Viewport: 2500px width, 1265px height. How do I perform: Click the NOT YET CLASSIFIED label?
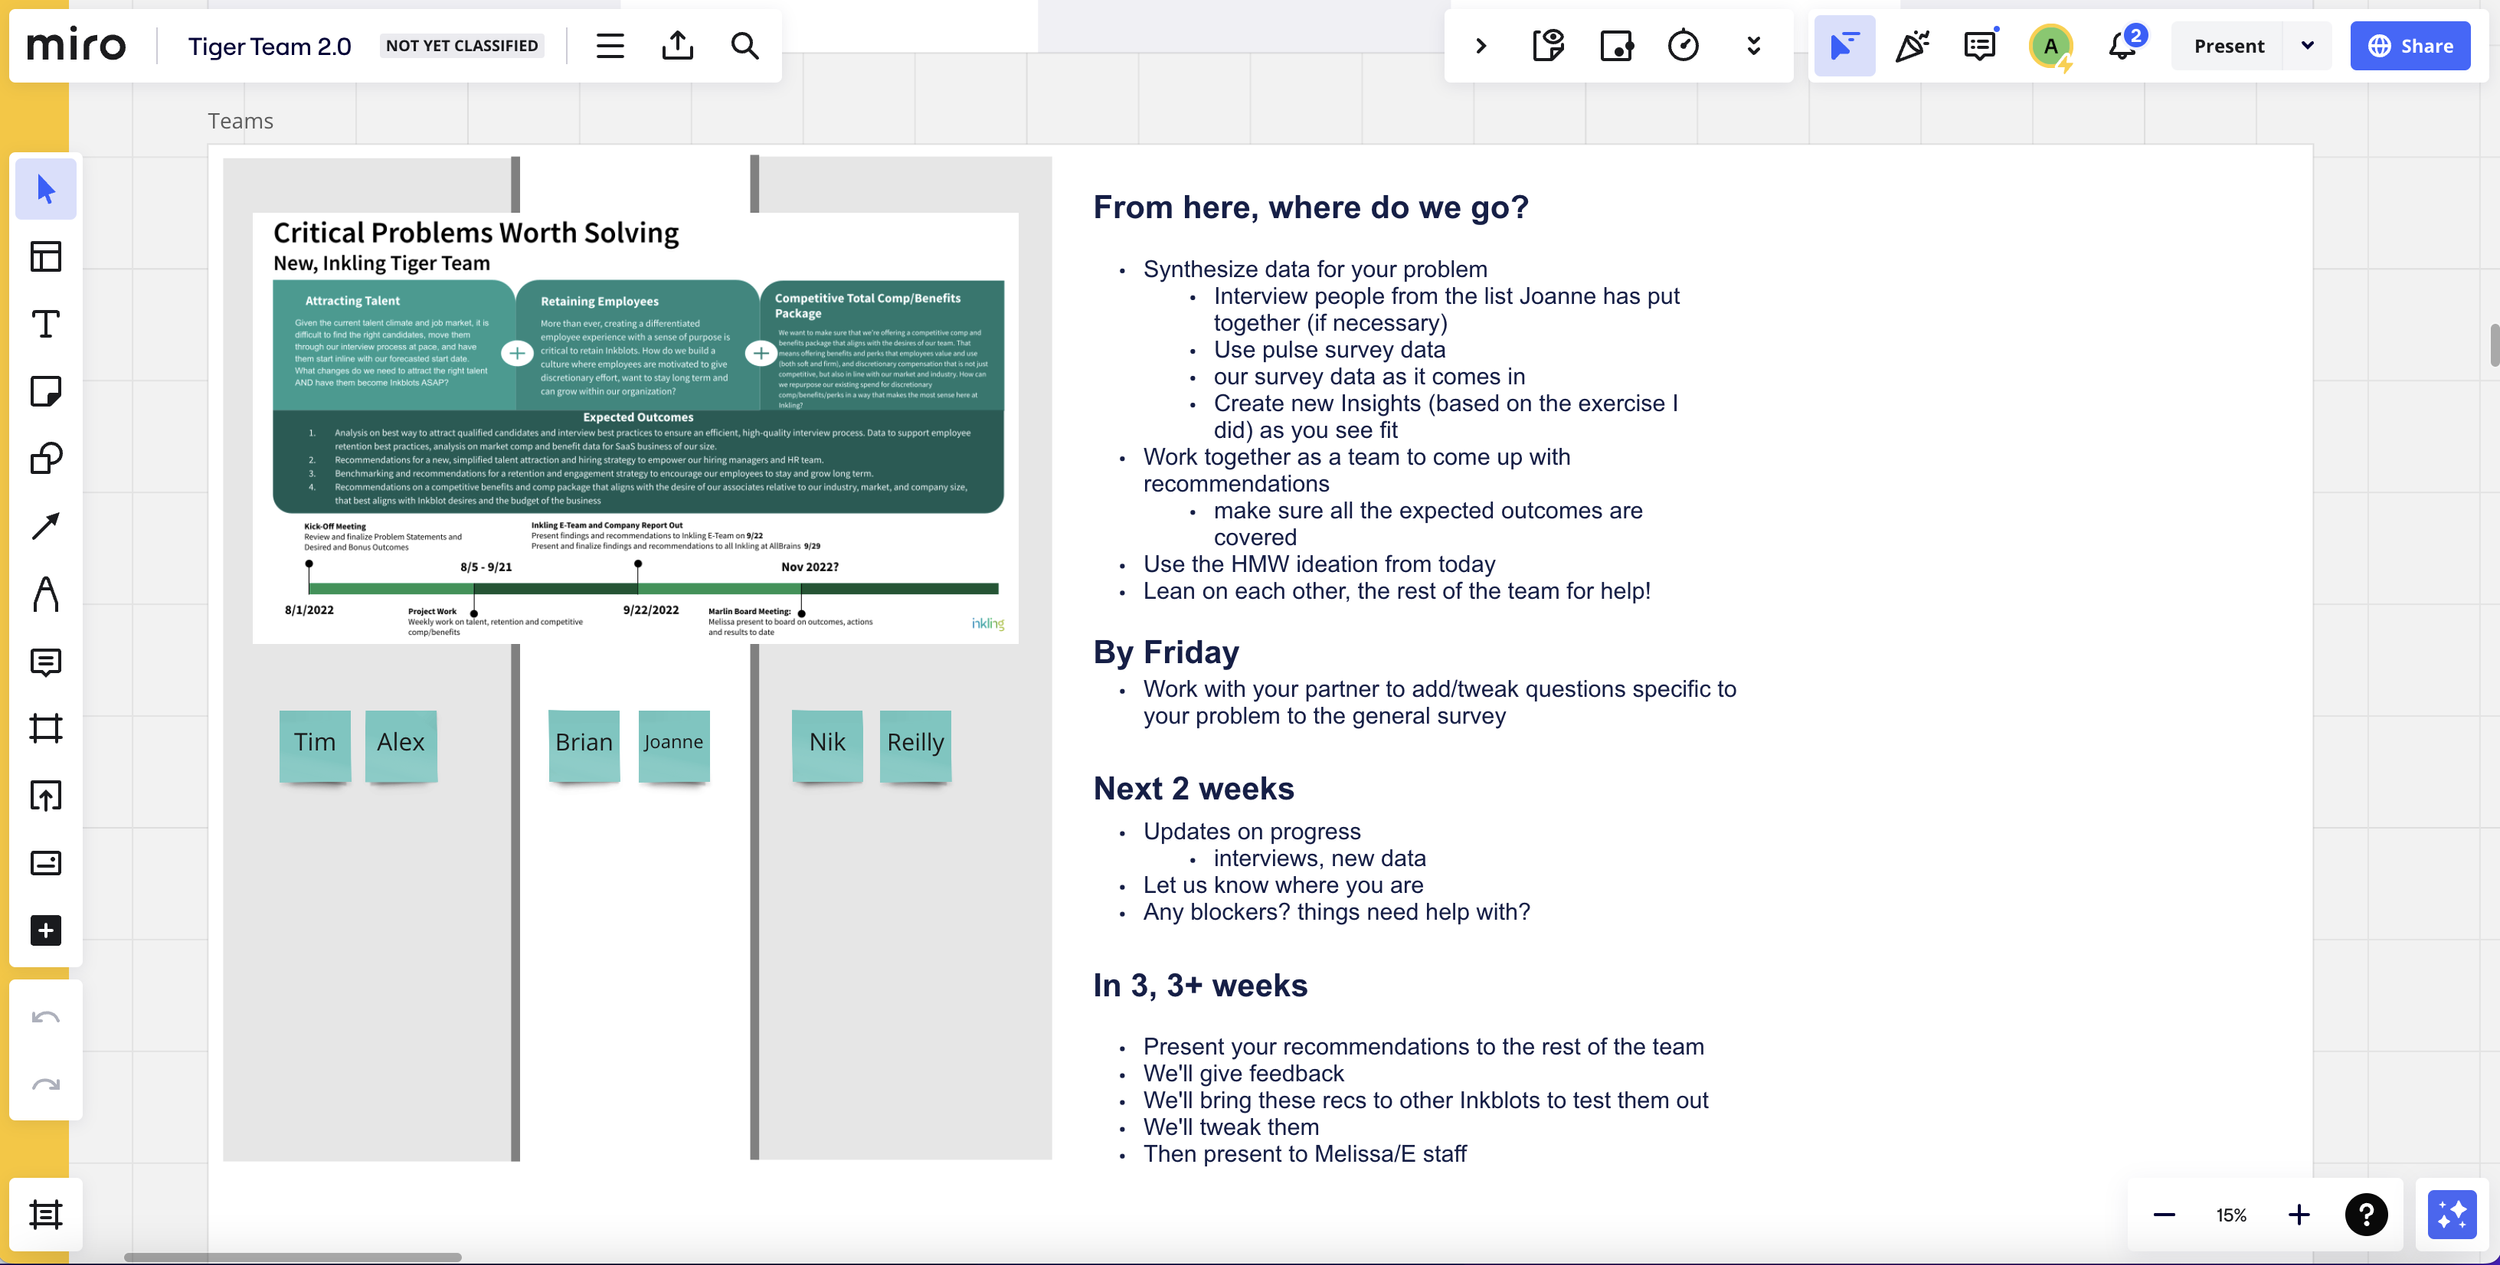[462, 46]
